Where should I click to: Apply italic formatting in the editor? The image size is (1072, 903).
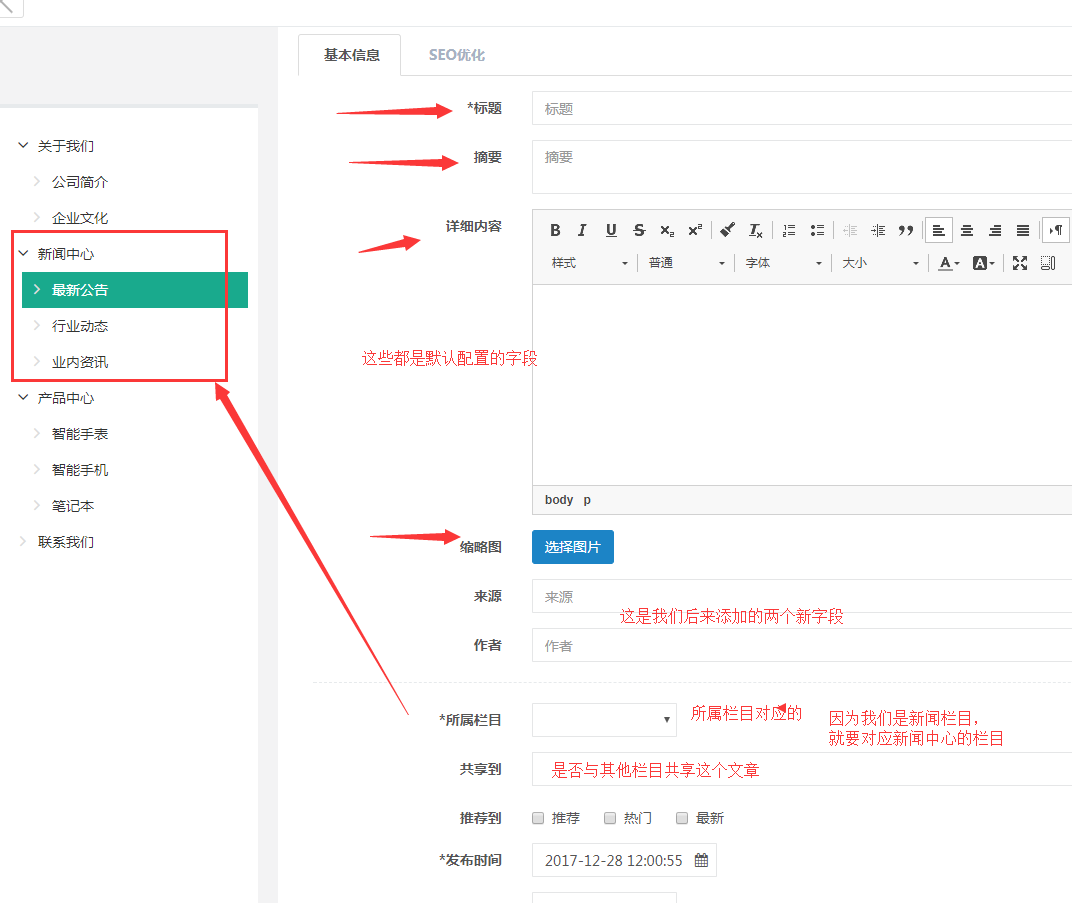(583, 230)
